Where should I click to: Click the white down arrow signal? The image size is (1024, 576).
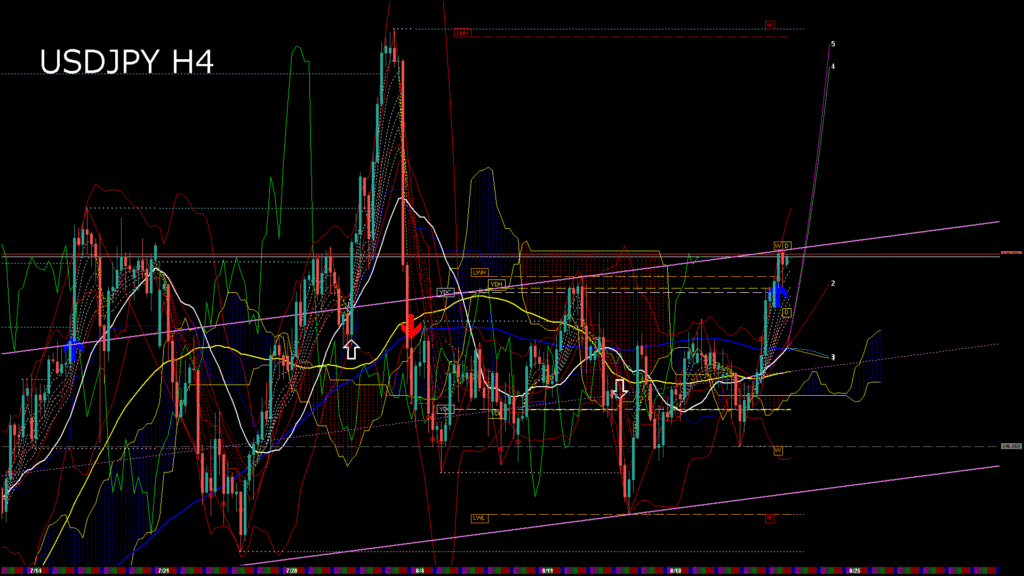620,389
